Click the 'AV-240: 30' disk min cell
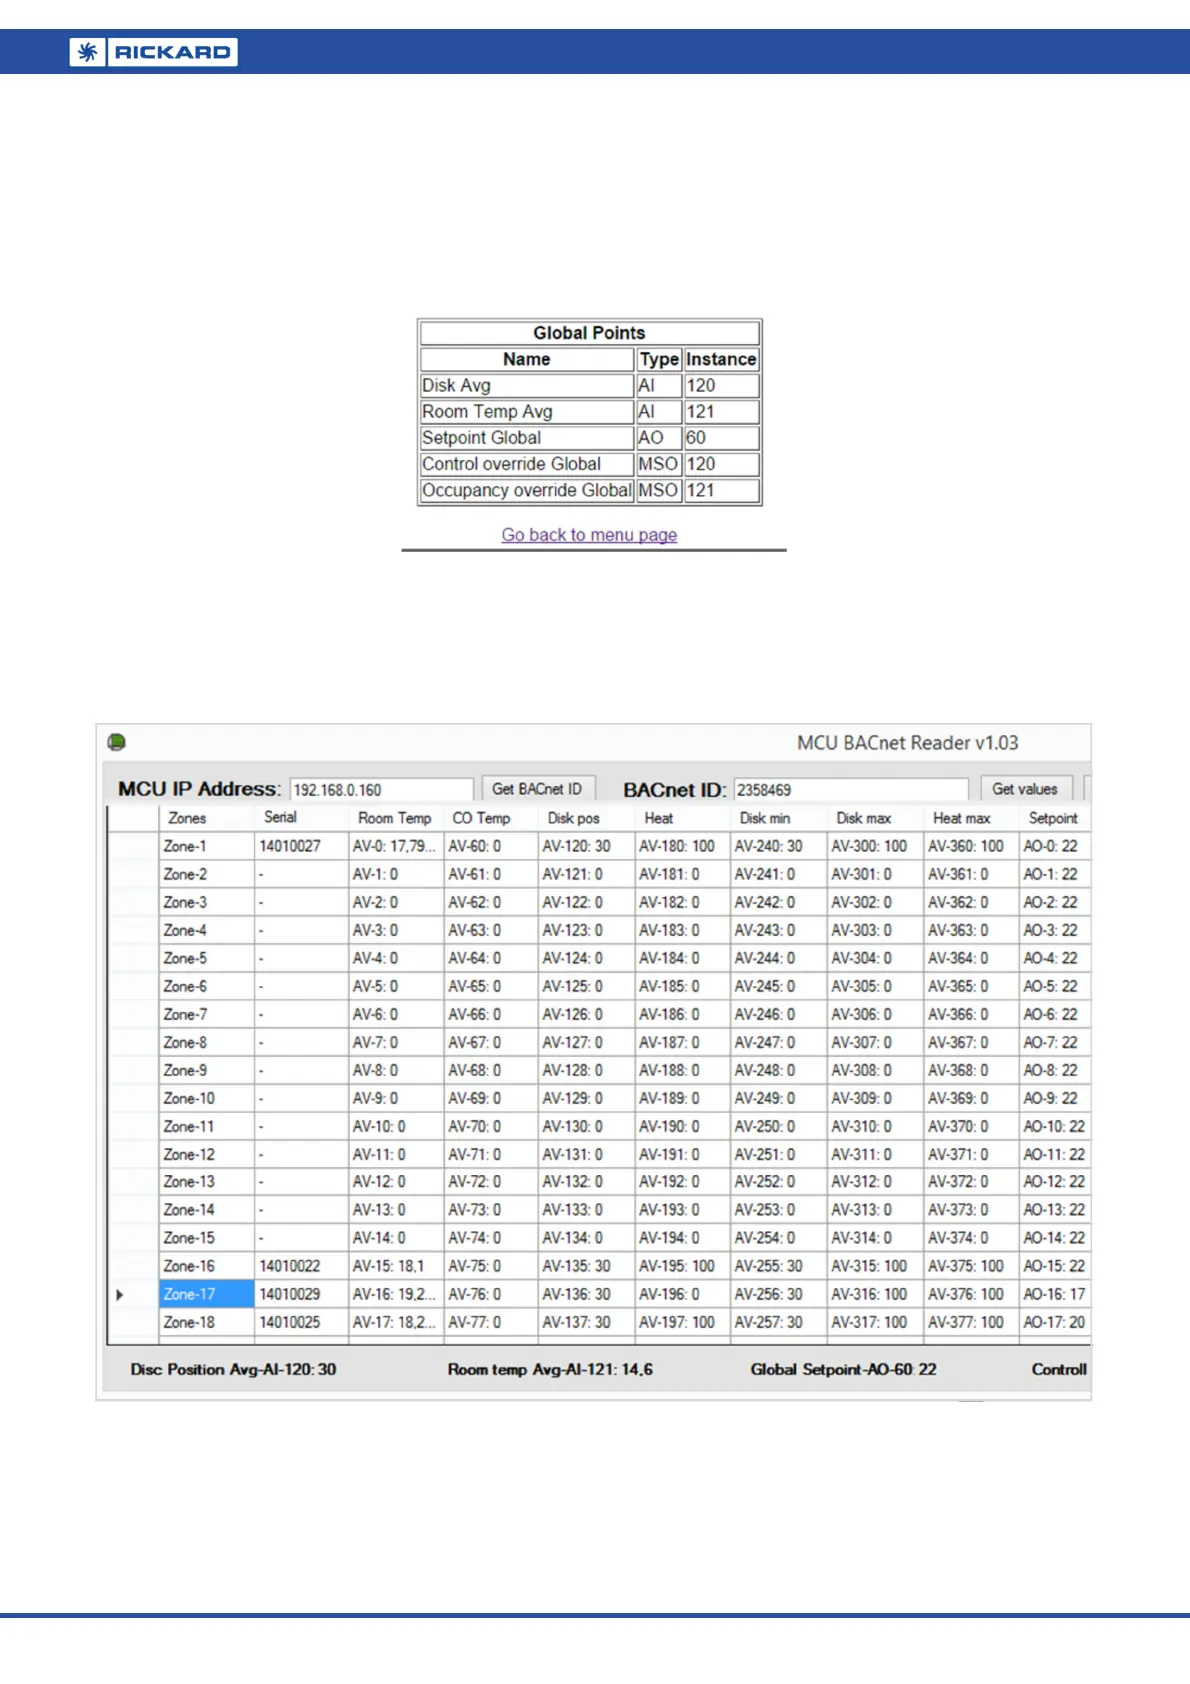The width and height of the screenshot is (1190, 1684). click(x=778, y=846)
